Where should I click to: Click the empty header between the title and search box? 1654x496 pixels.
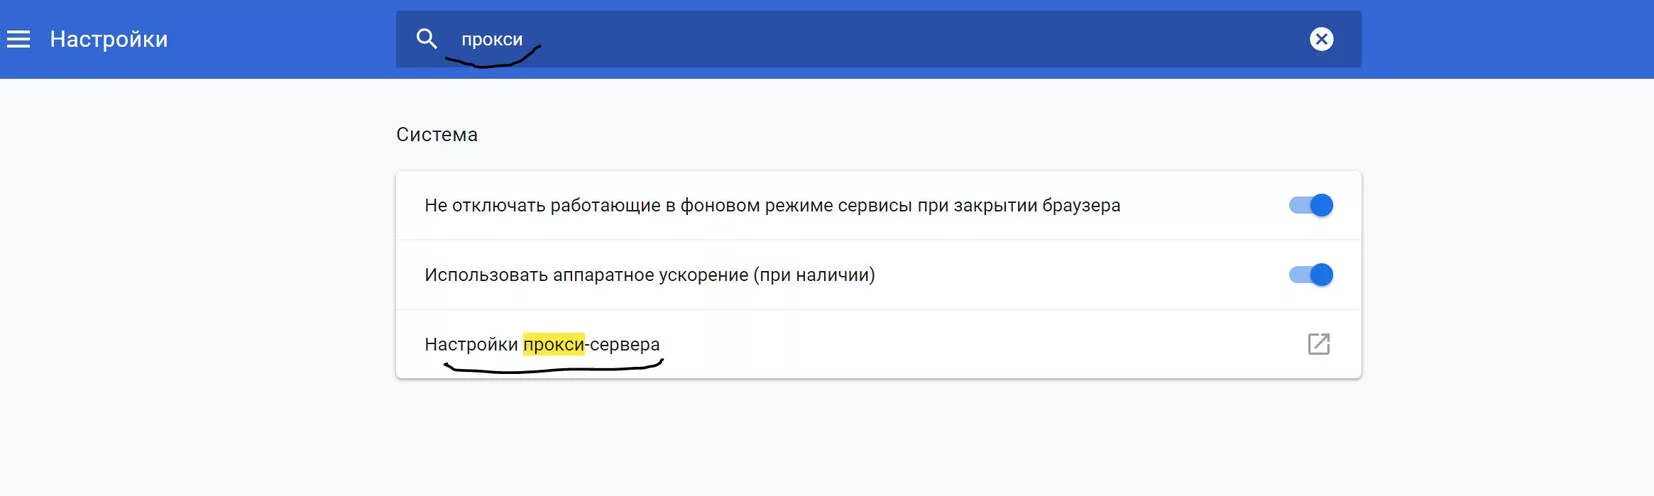(x=282, y=39)
